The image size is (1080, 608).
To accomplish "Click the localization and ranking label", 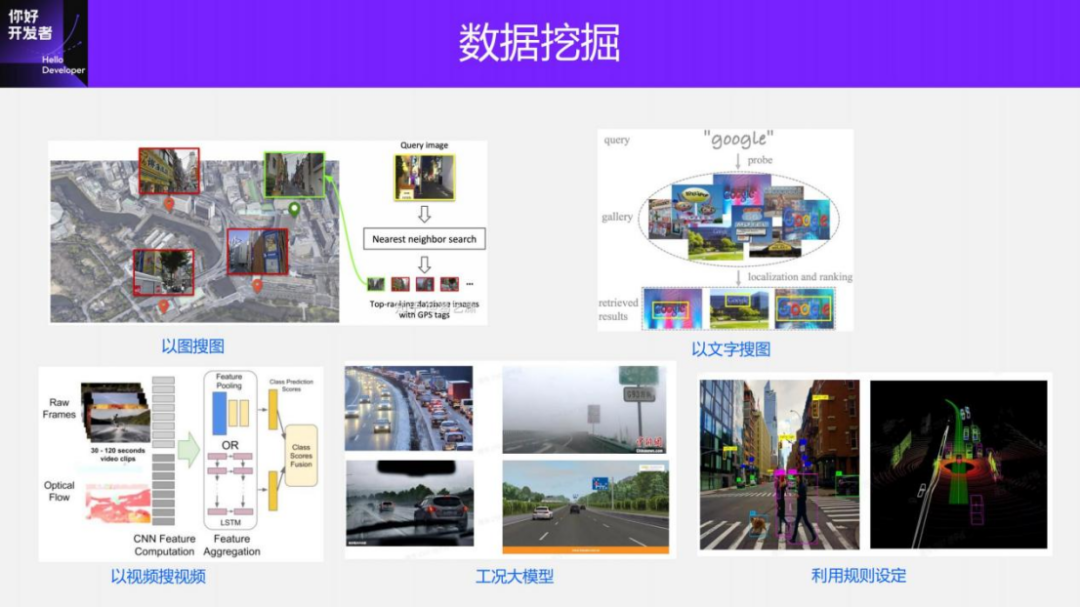I will 800,277.
